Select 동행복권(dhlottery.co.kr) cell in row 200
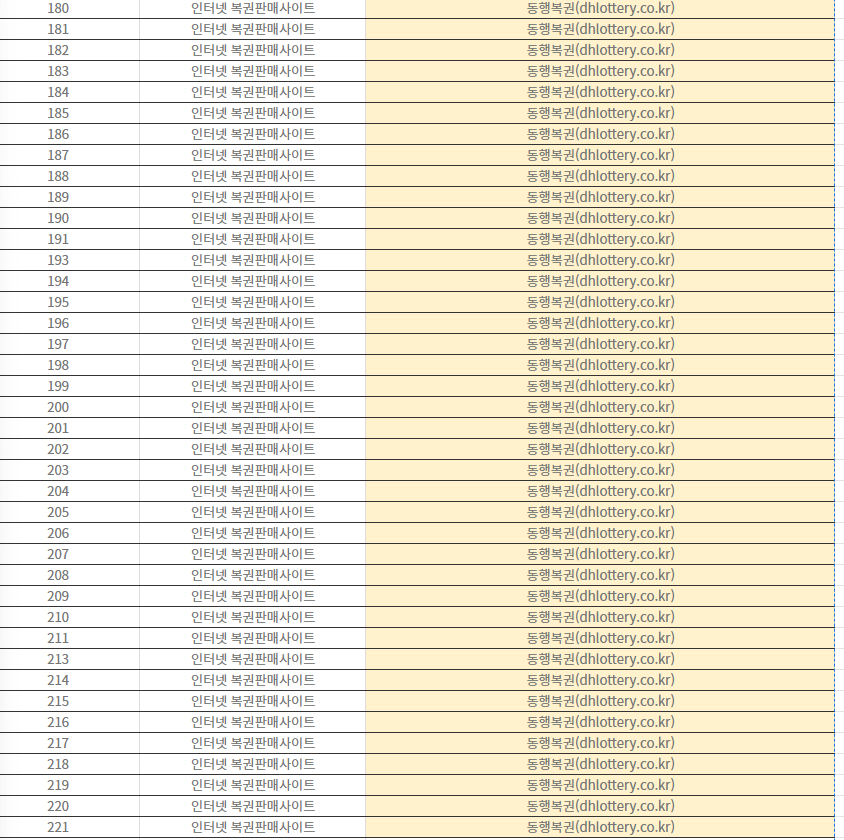Screen dimensions: 844x840 [600, 407]
